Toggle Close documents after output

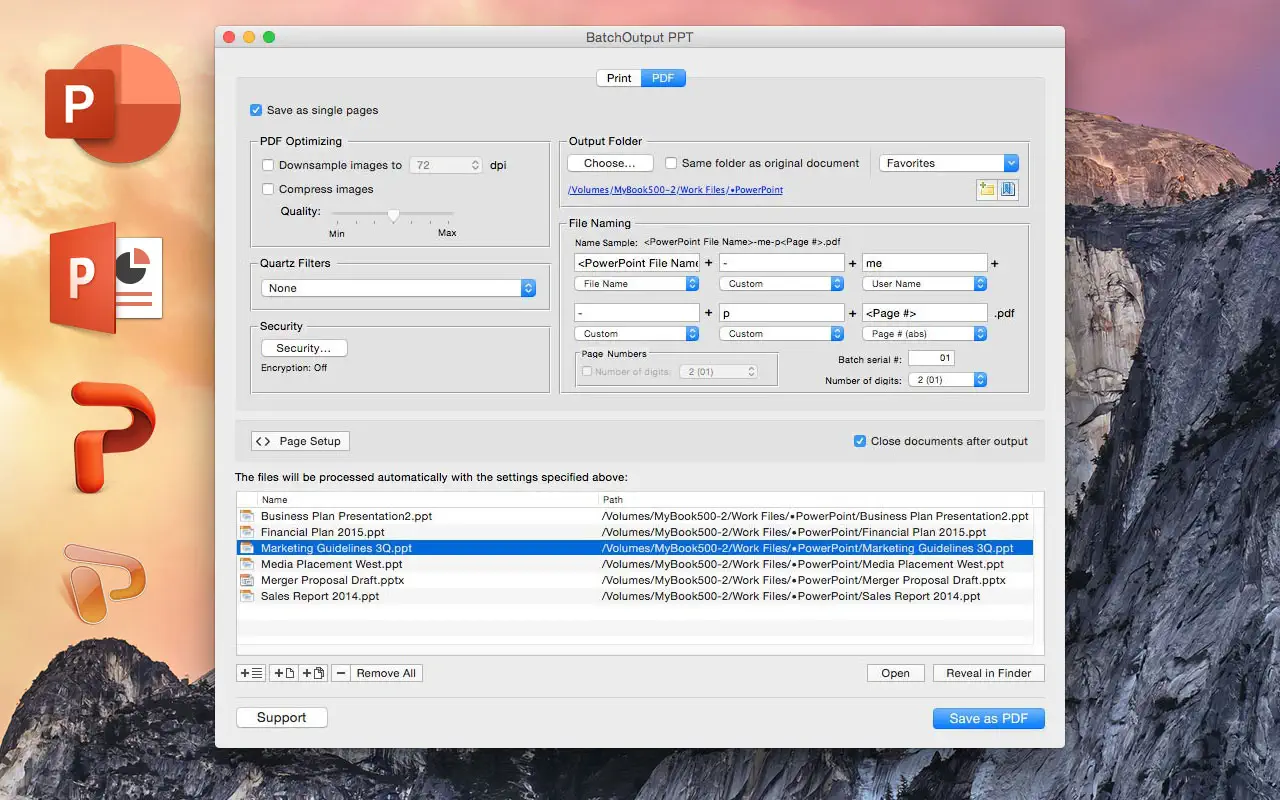[x=860, y=441]
